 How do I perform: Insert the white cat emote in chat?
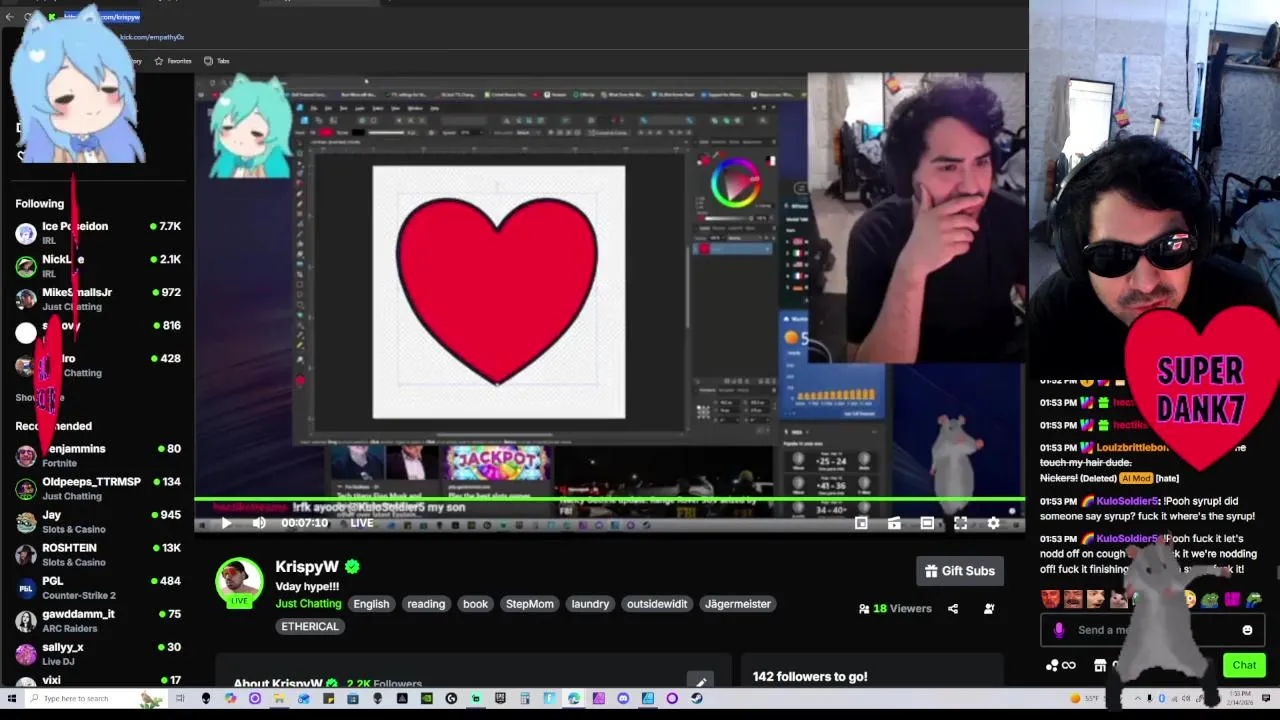1118,599
